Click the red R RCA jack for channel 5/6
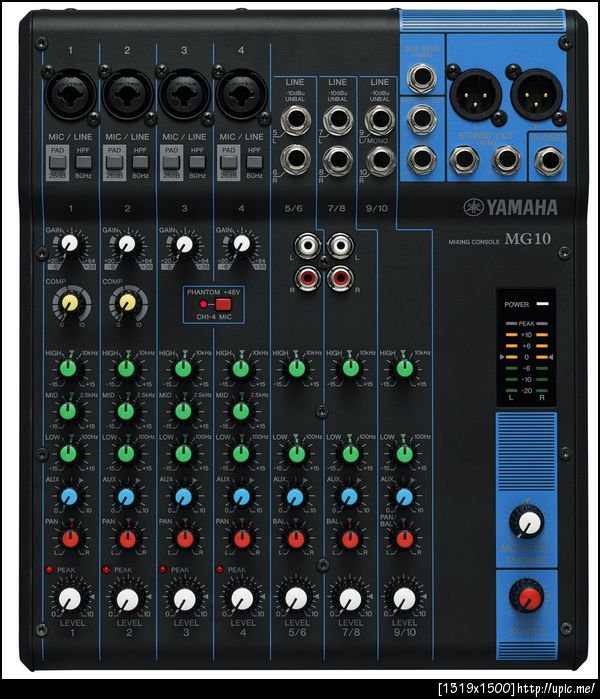This screenshot has height=699, width=600. coord(307,278)
